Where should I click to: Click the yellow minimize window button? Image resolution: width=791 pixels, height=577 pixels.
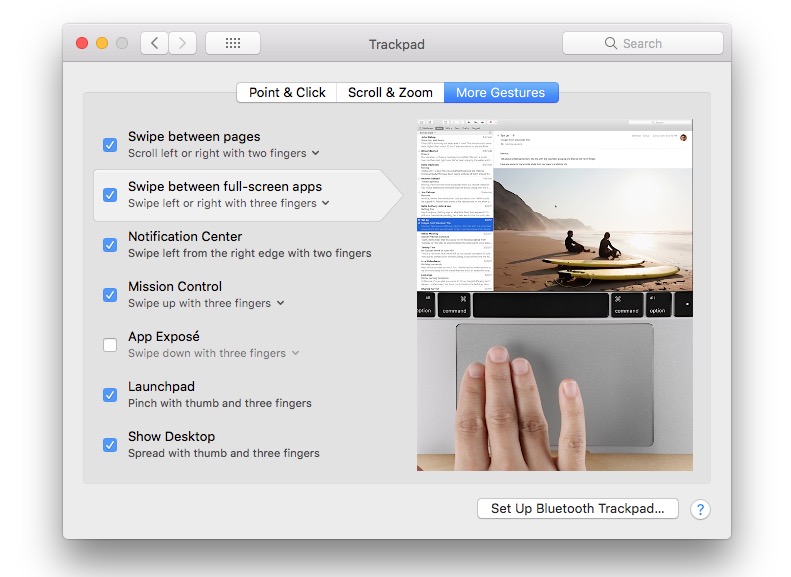click(101, 43)
